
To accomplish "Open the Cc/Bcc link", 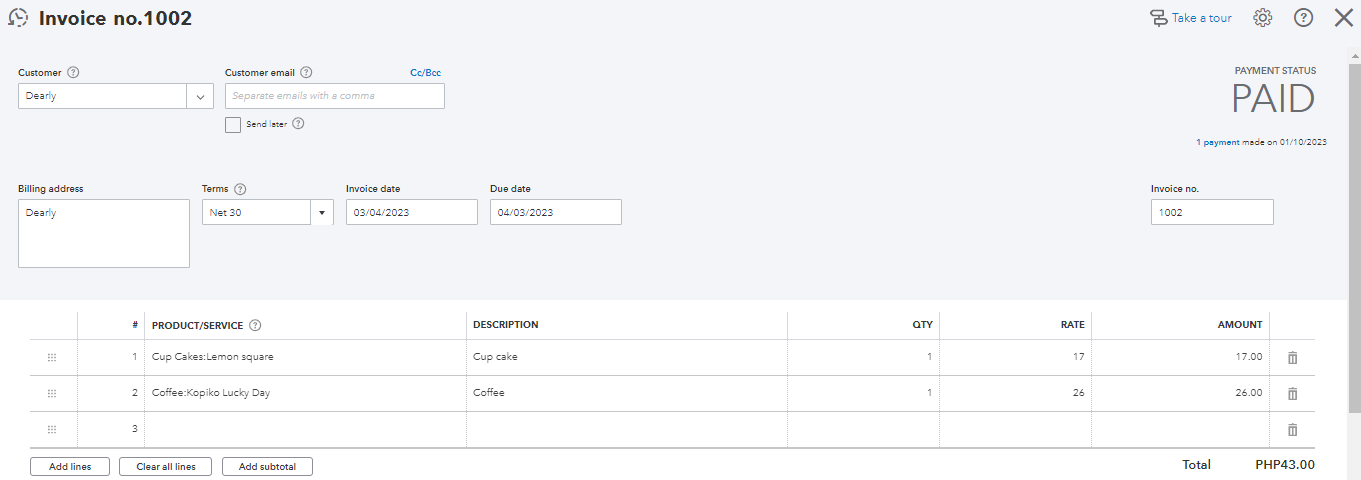I will [x=425, y=73].
